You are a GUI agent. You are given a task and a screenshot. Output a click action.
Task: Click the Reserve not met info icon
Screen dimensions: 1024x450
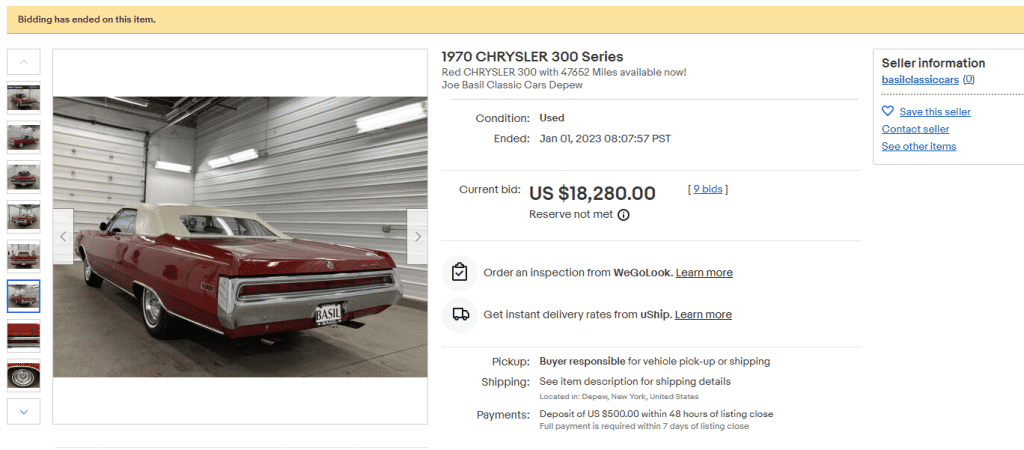[x=623, y=215]
